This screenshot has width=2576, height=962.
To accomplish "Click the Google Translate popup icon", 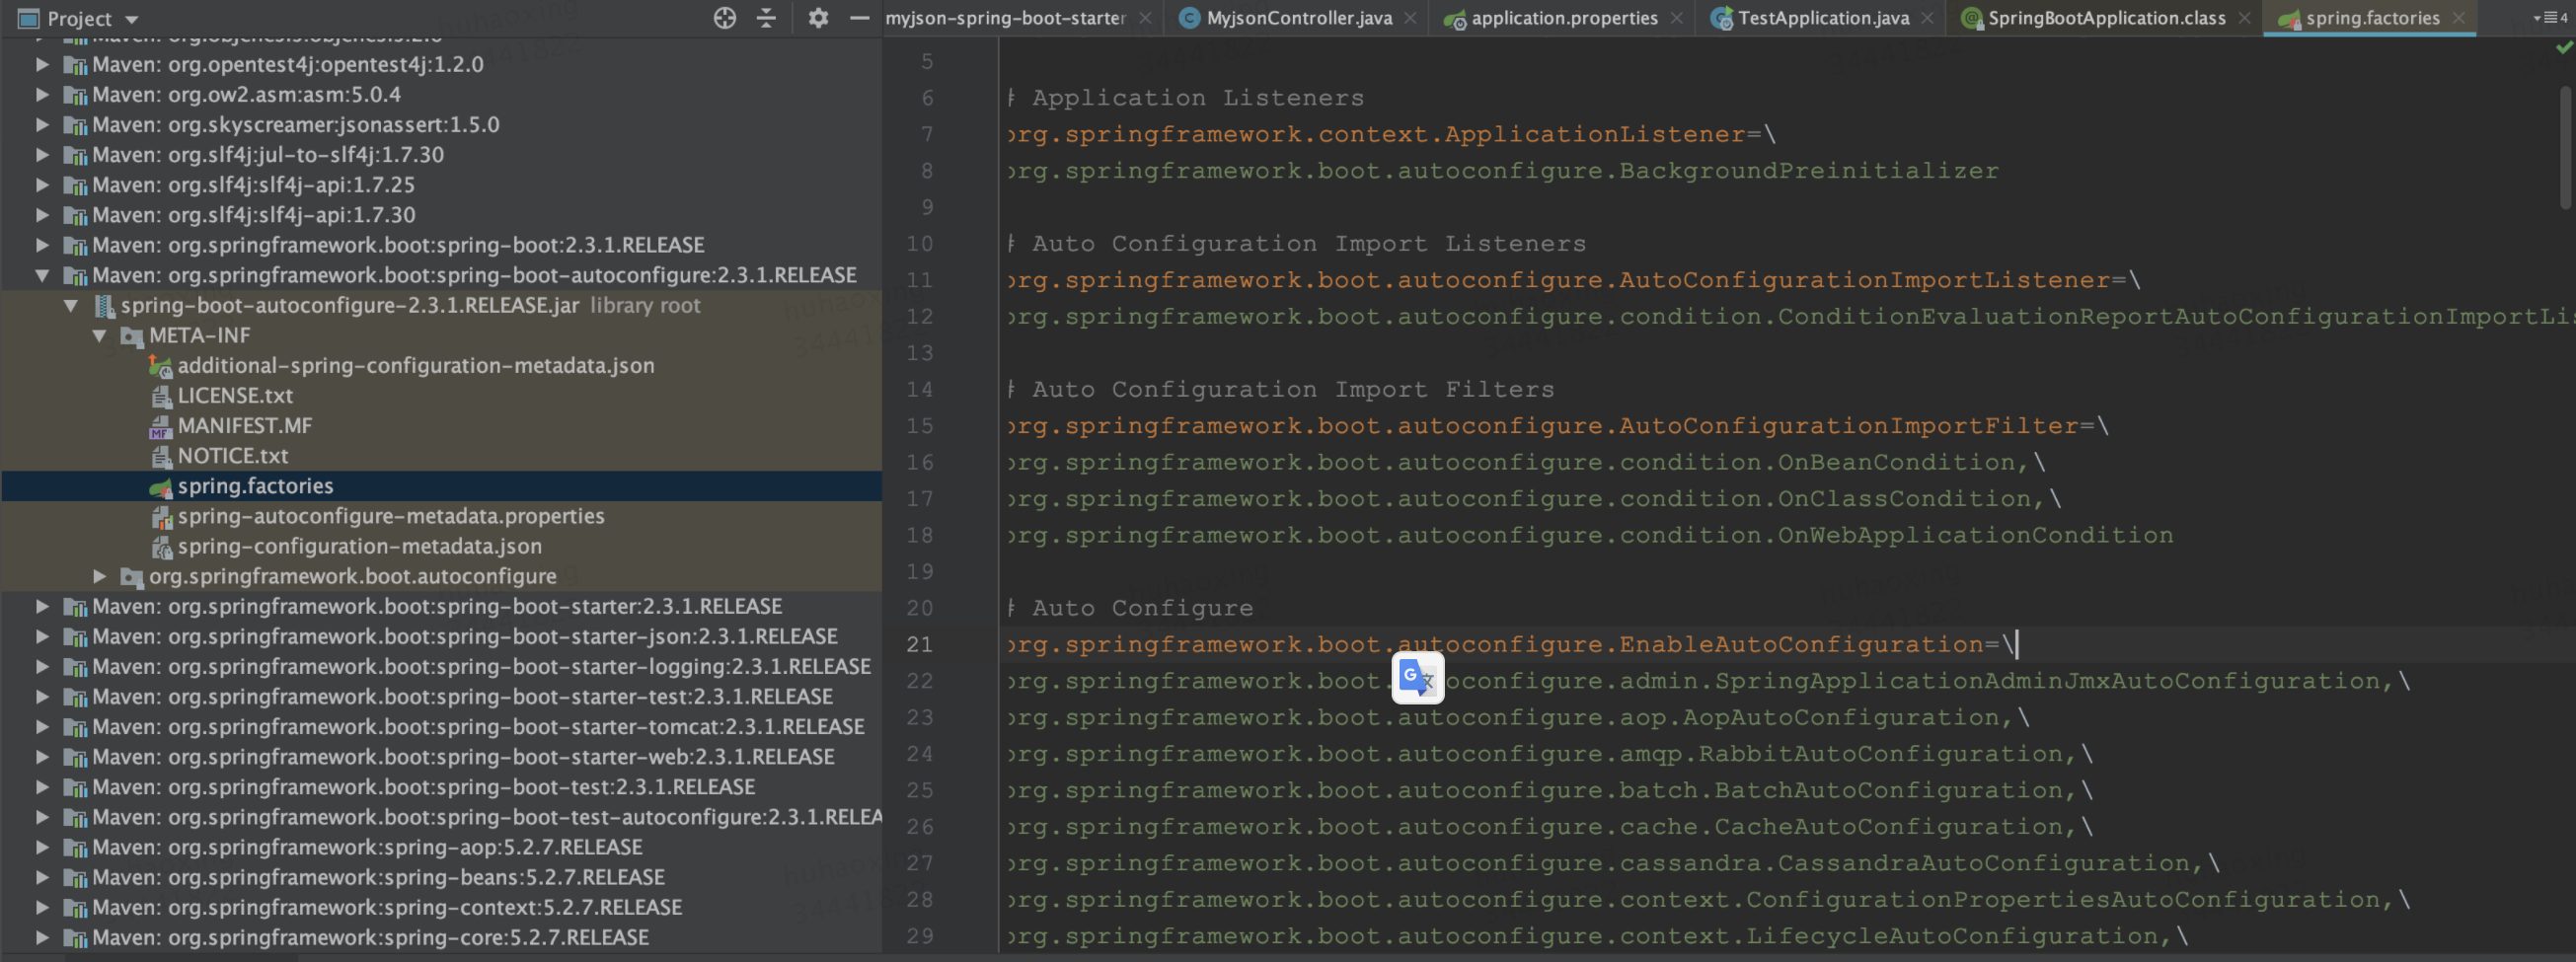I will 1417,680.
